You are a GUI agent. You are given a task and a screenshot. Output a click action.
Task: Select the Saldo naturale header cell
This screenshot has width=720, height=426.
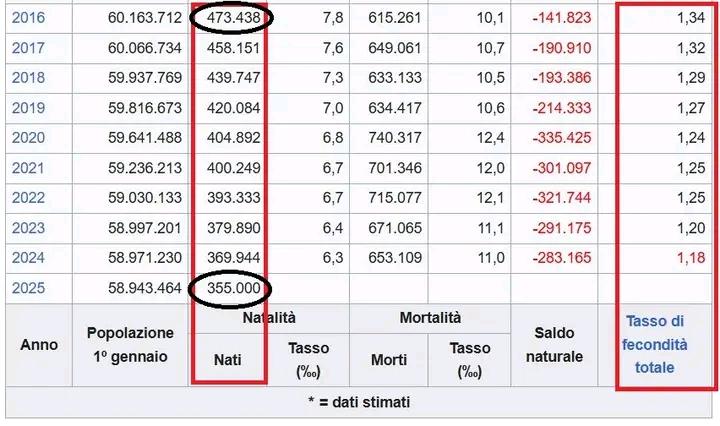558,344
